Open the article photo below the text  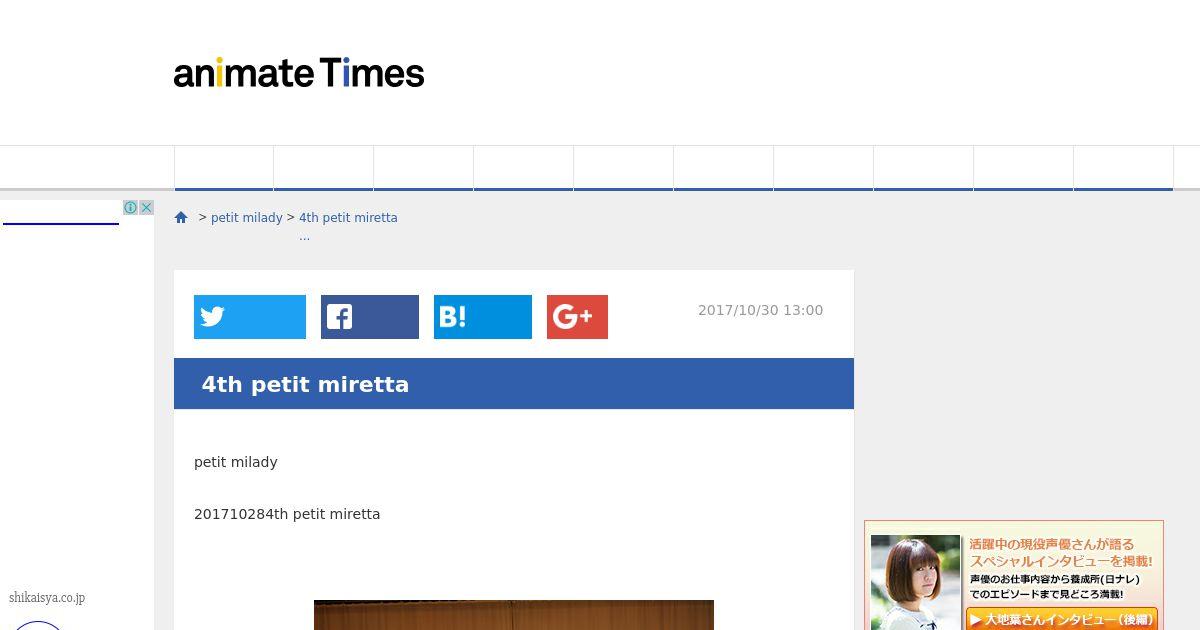pos(514,615)
